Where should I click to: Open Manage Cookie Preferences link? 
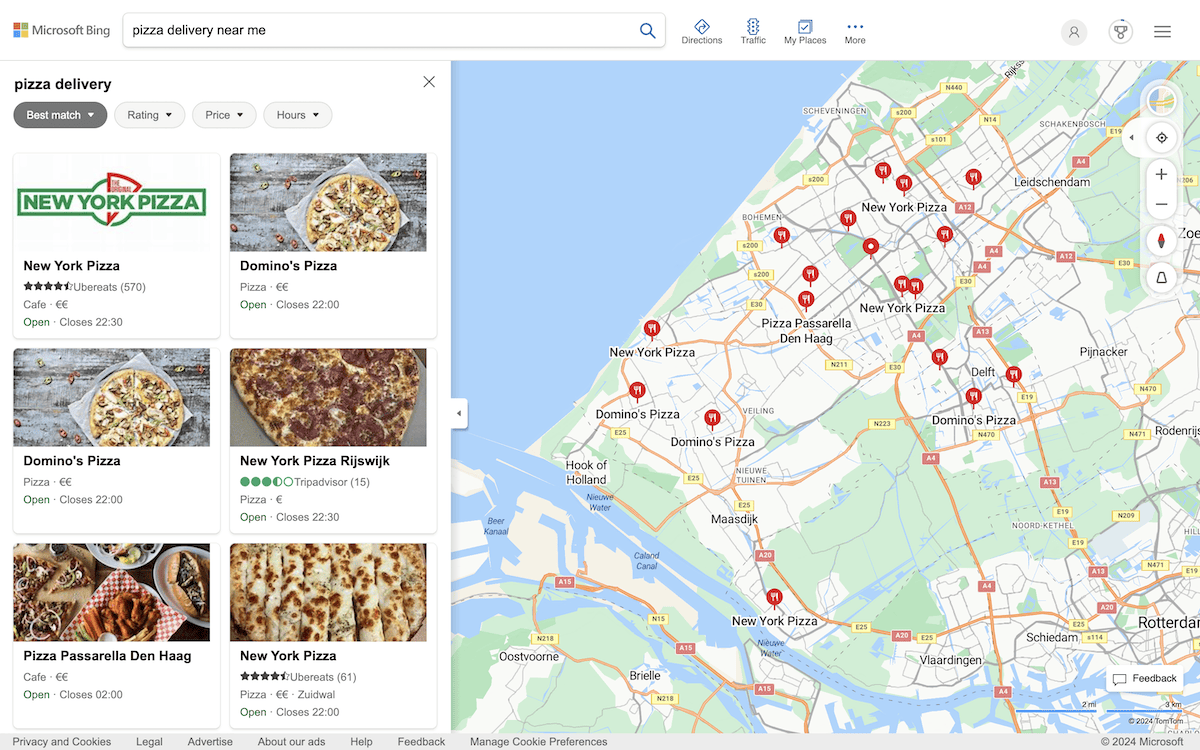tap(538, 742)
